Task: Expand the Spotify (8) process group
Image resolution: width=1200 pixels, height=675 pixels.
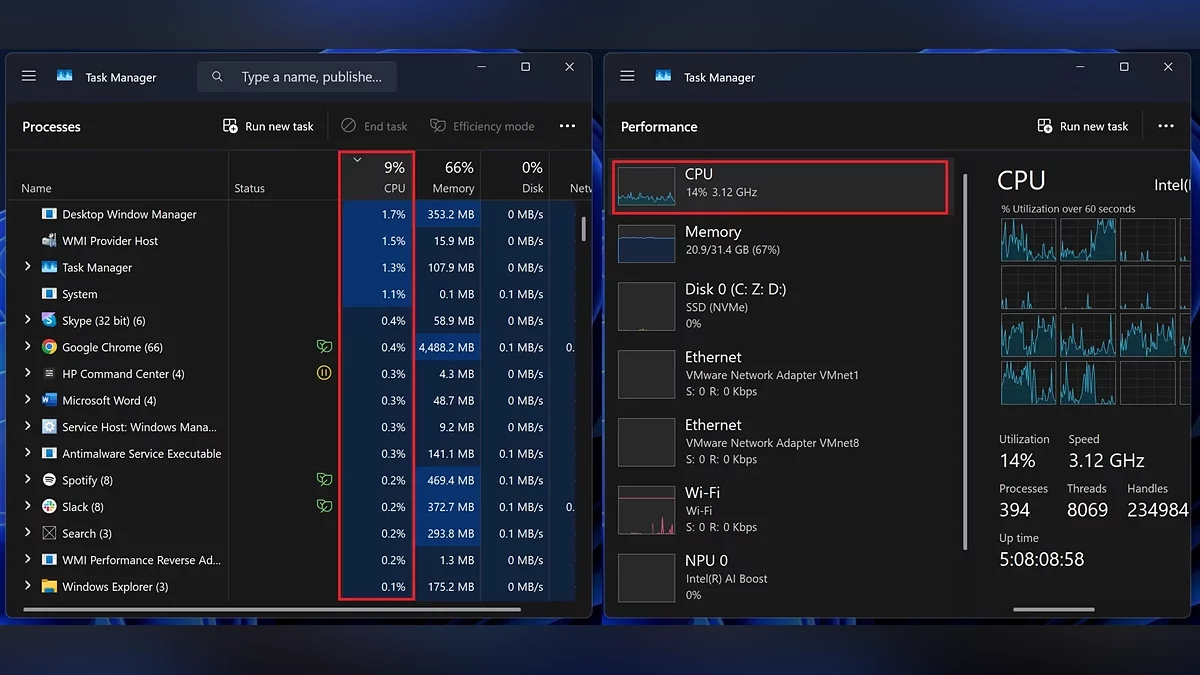Action: pos(28,480)
